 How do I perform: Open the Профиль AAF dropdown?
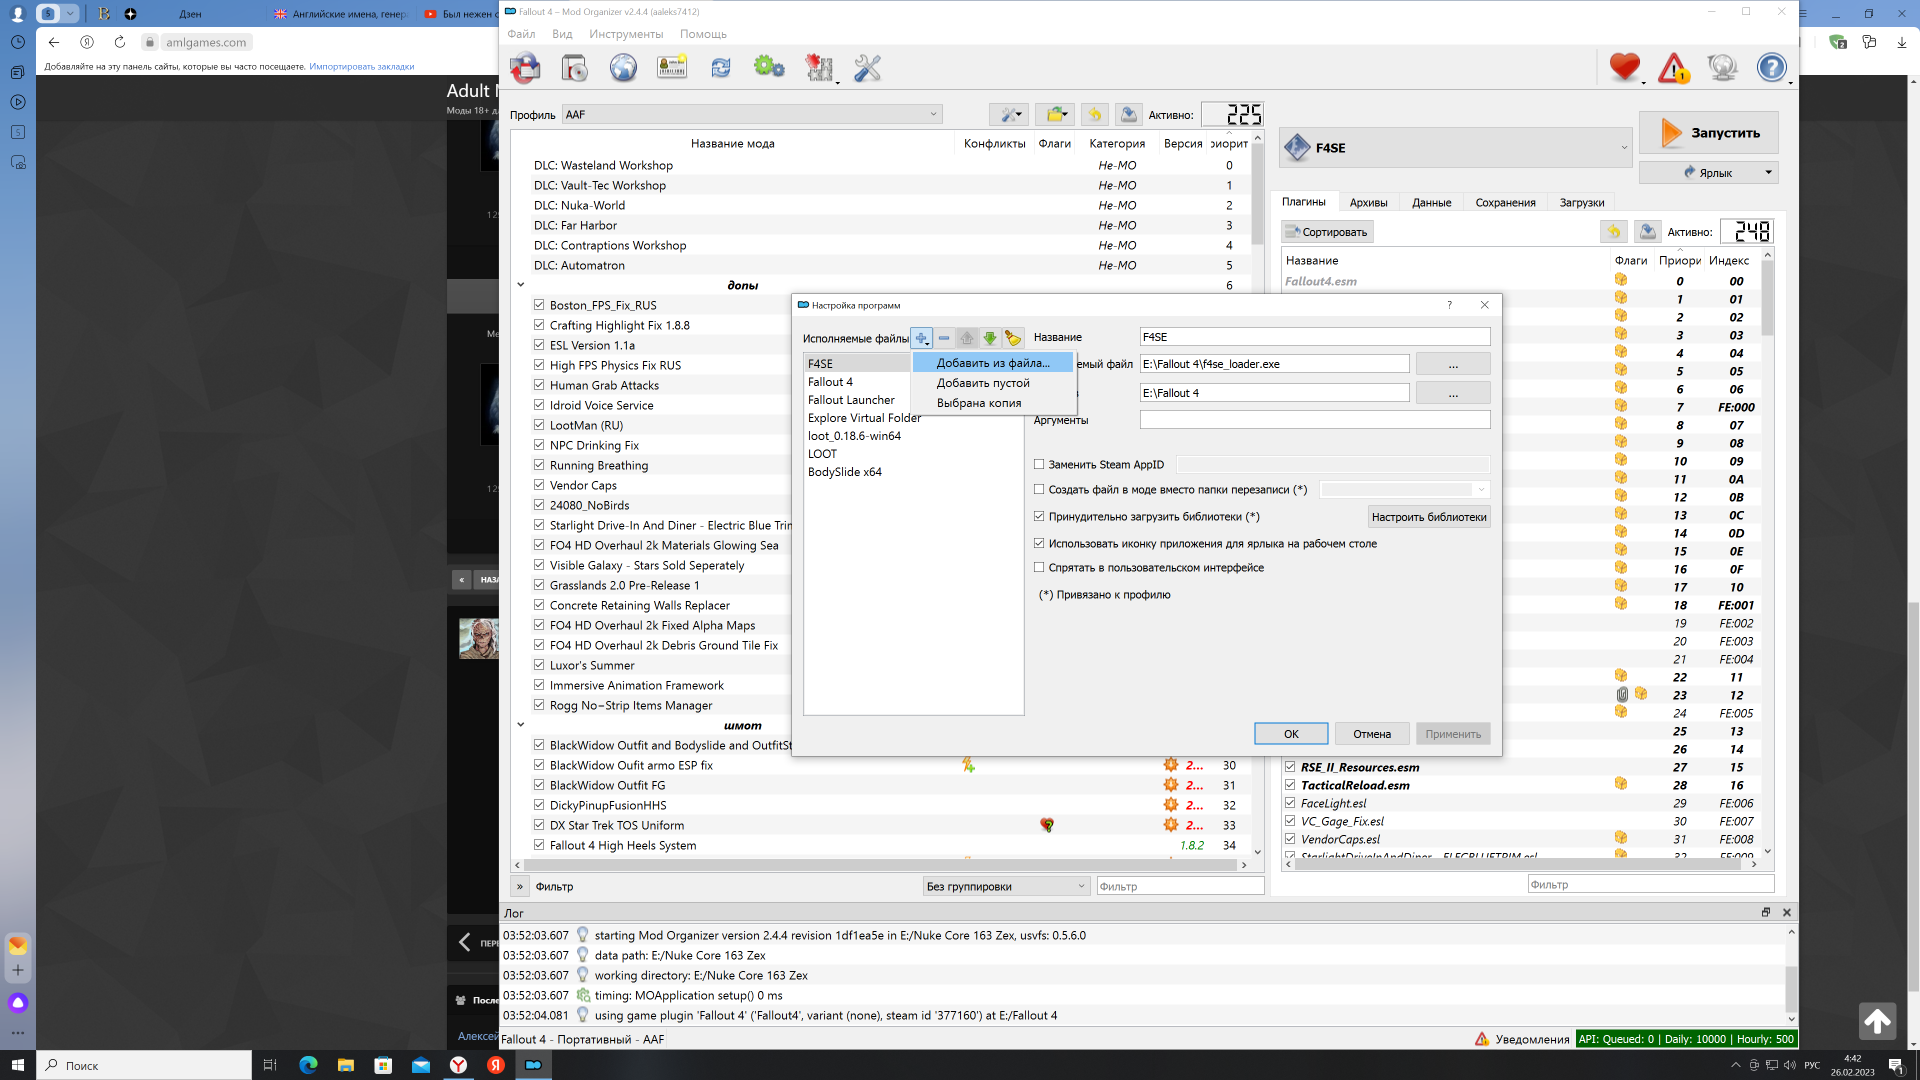point(752,115)
